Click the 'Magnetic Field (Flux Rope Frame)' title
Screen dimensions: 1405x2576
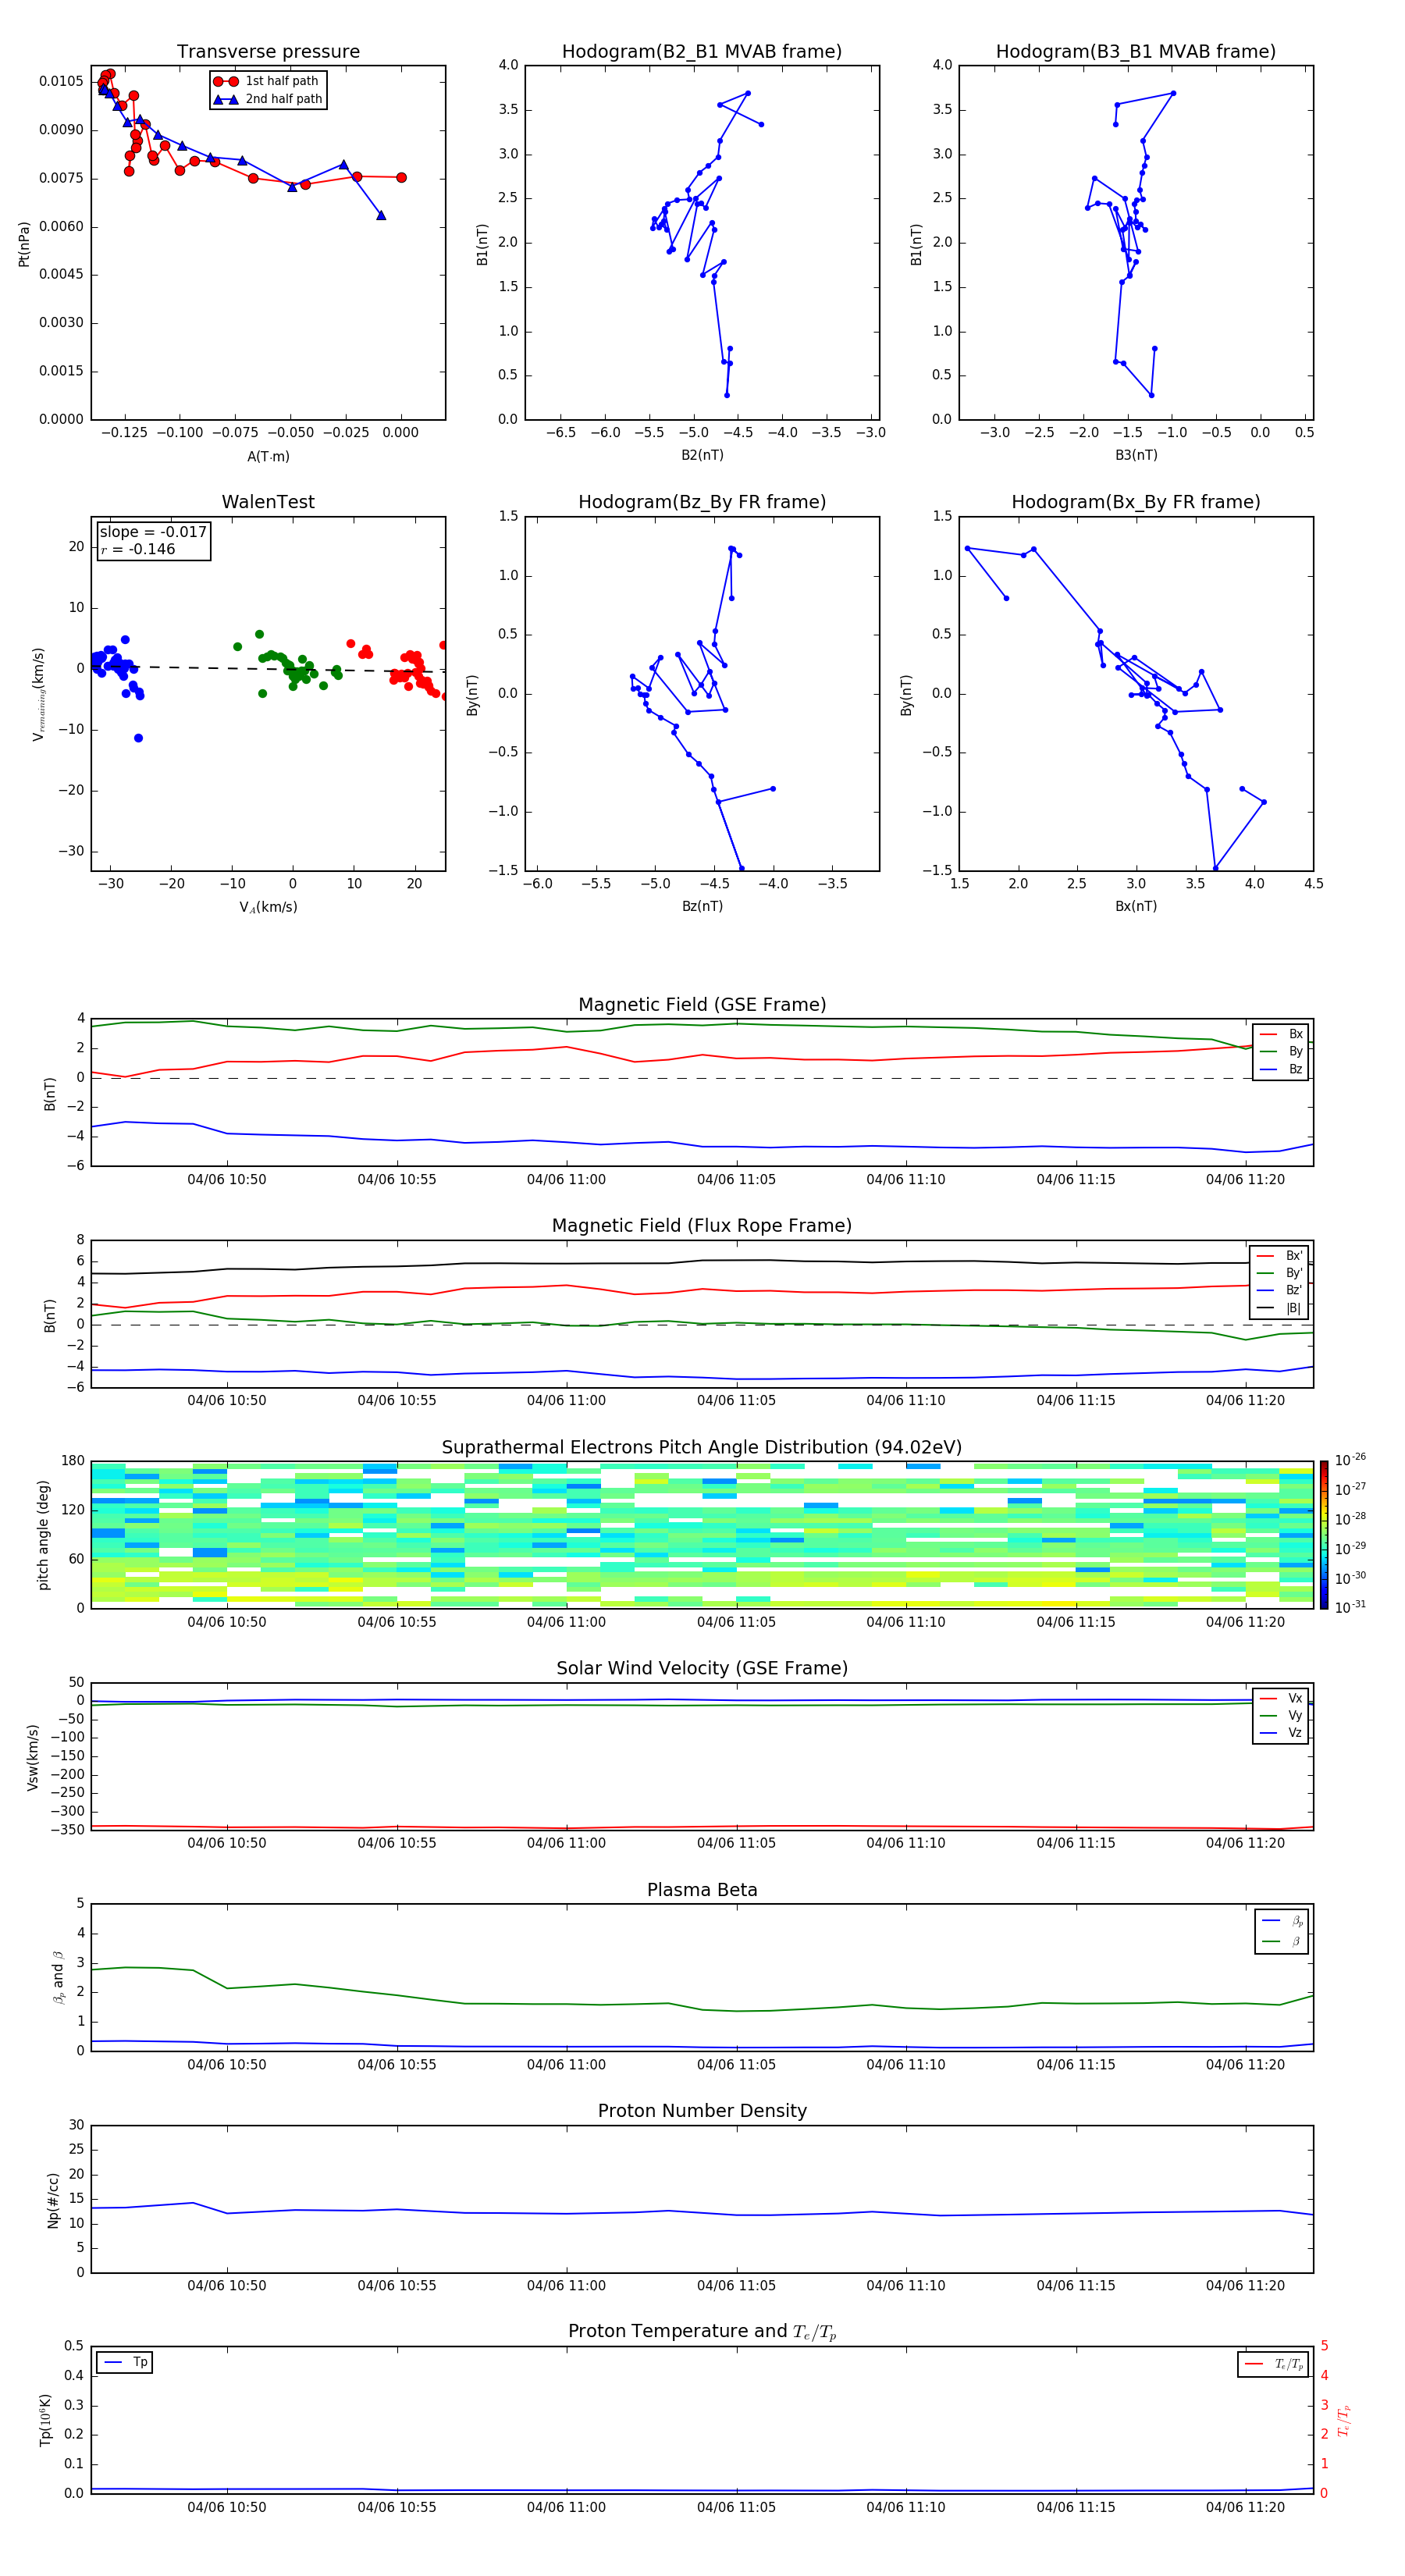click(x=702, y=1226)
